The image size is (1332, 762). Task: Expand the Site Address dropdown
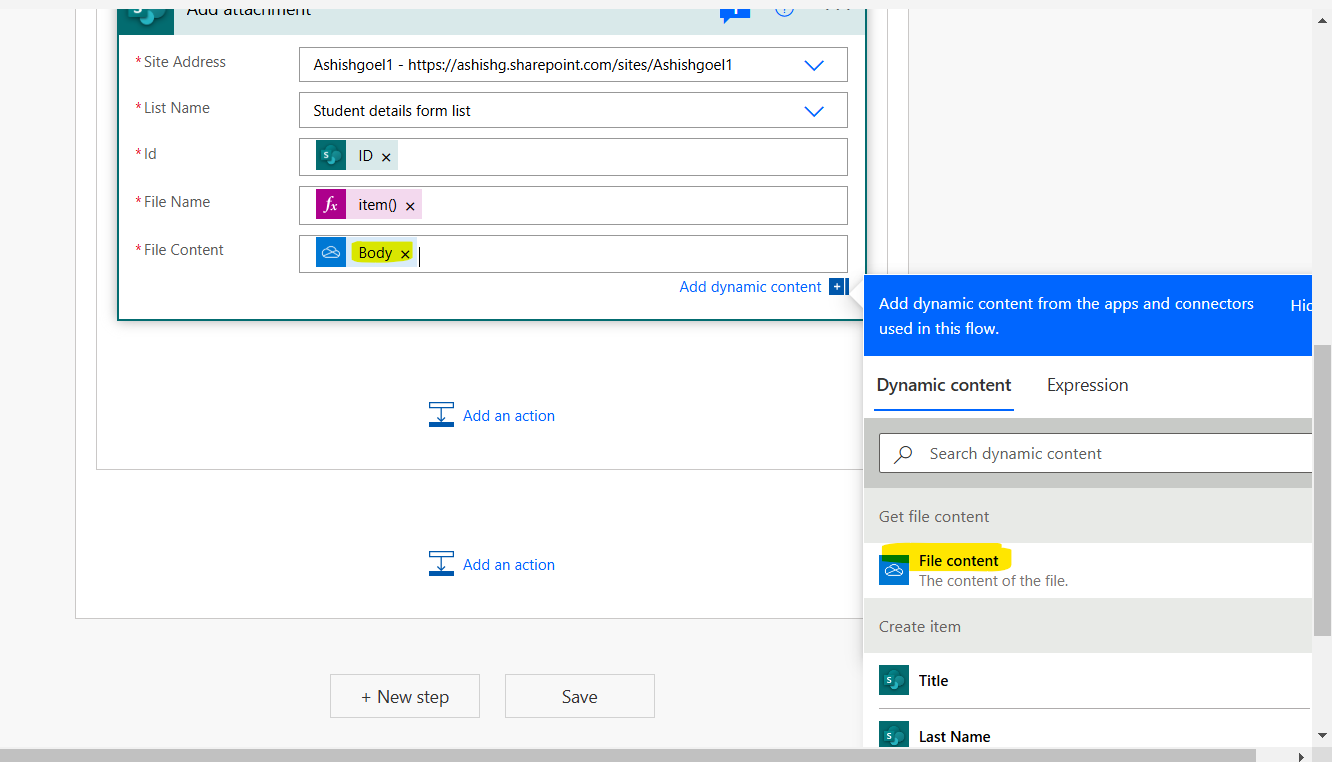(813, 64)
